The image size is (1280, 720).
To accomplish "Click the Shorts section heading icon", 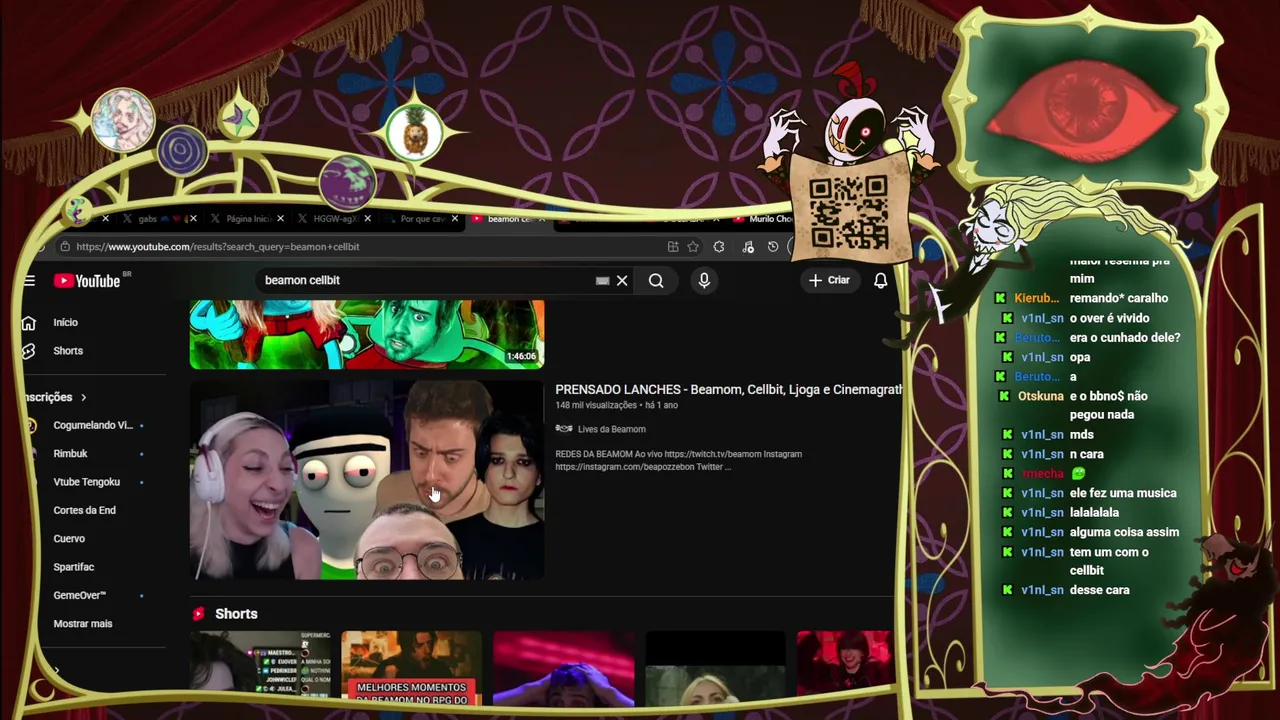I will pyautogui.click(x=198, y=614).
